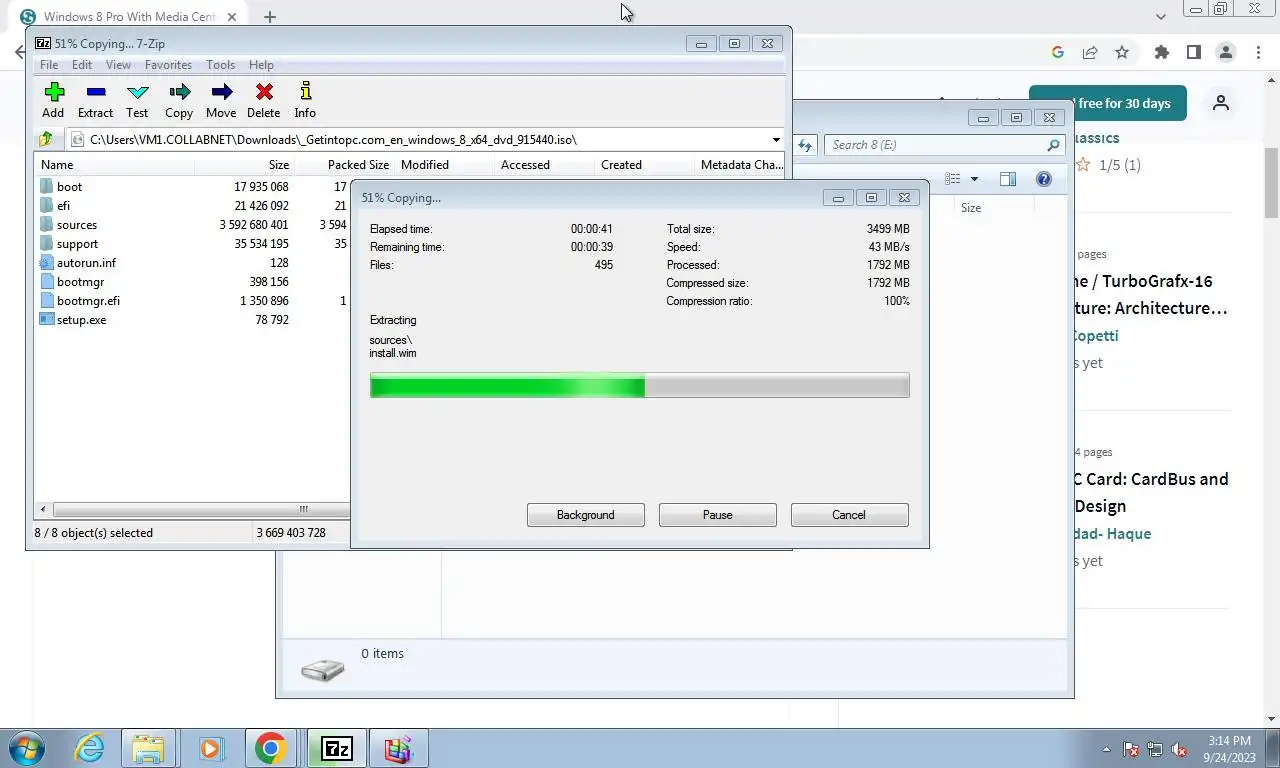Open the Tools menu in 7-Zip
Screen dimensions: 1280x768
point(220,65)
